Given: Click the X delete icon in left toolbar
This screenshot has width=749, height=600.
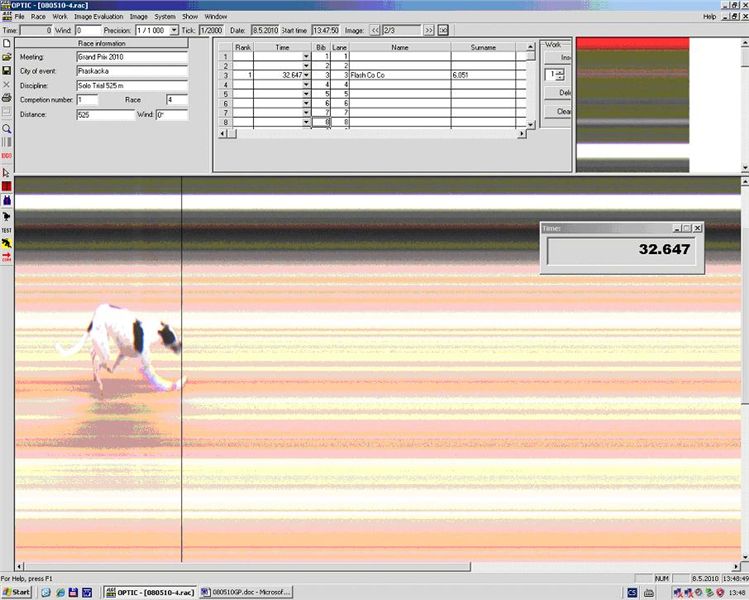Looking at the screenshot, I should pos(7,85).
